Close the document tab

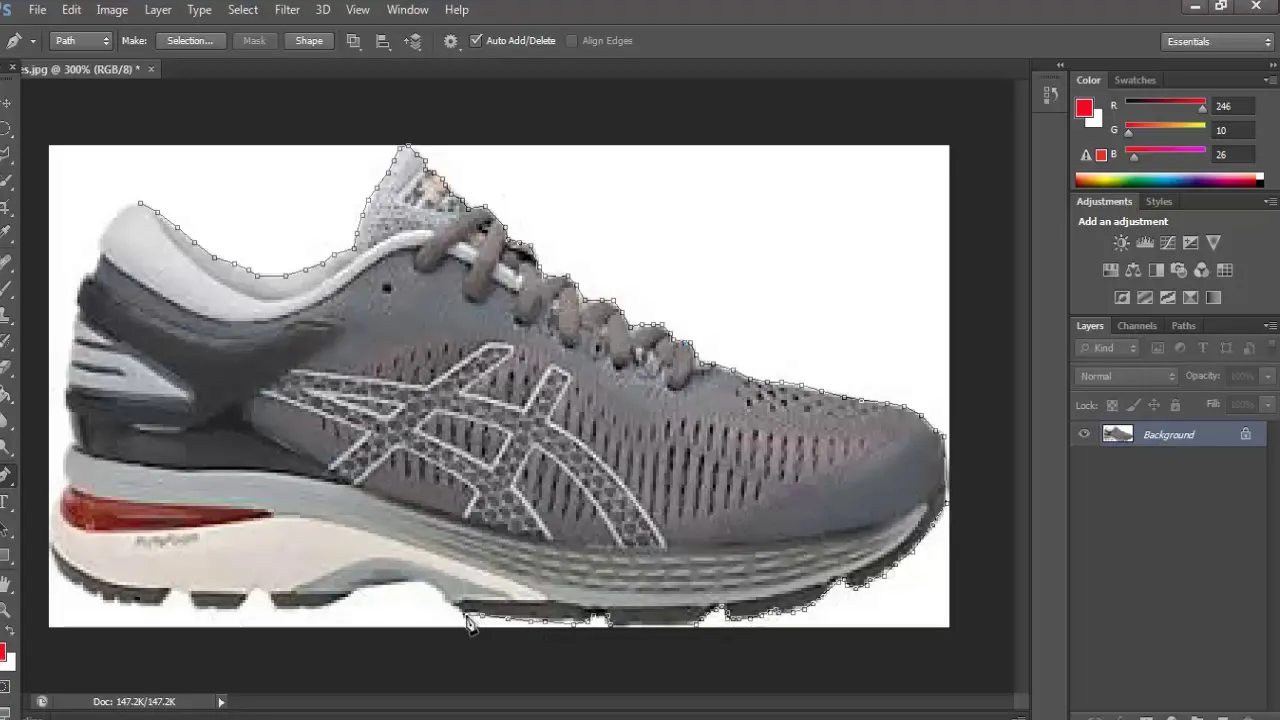pos(152,69)
